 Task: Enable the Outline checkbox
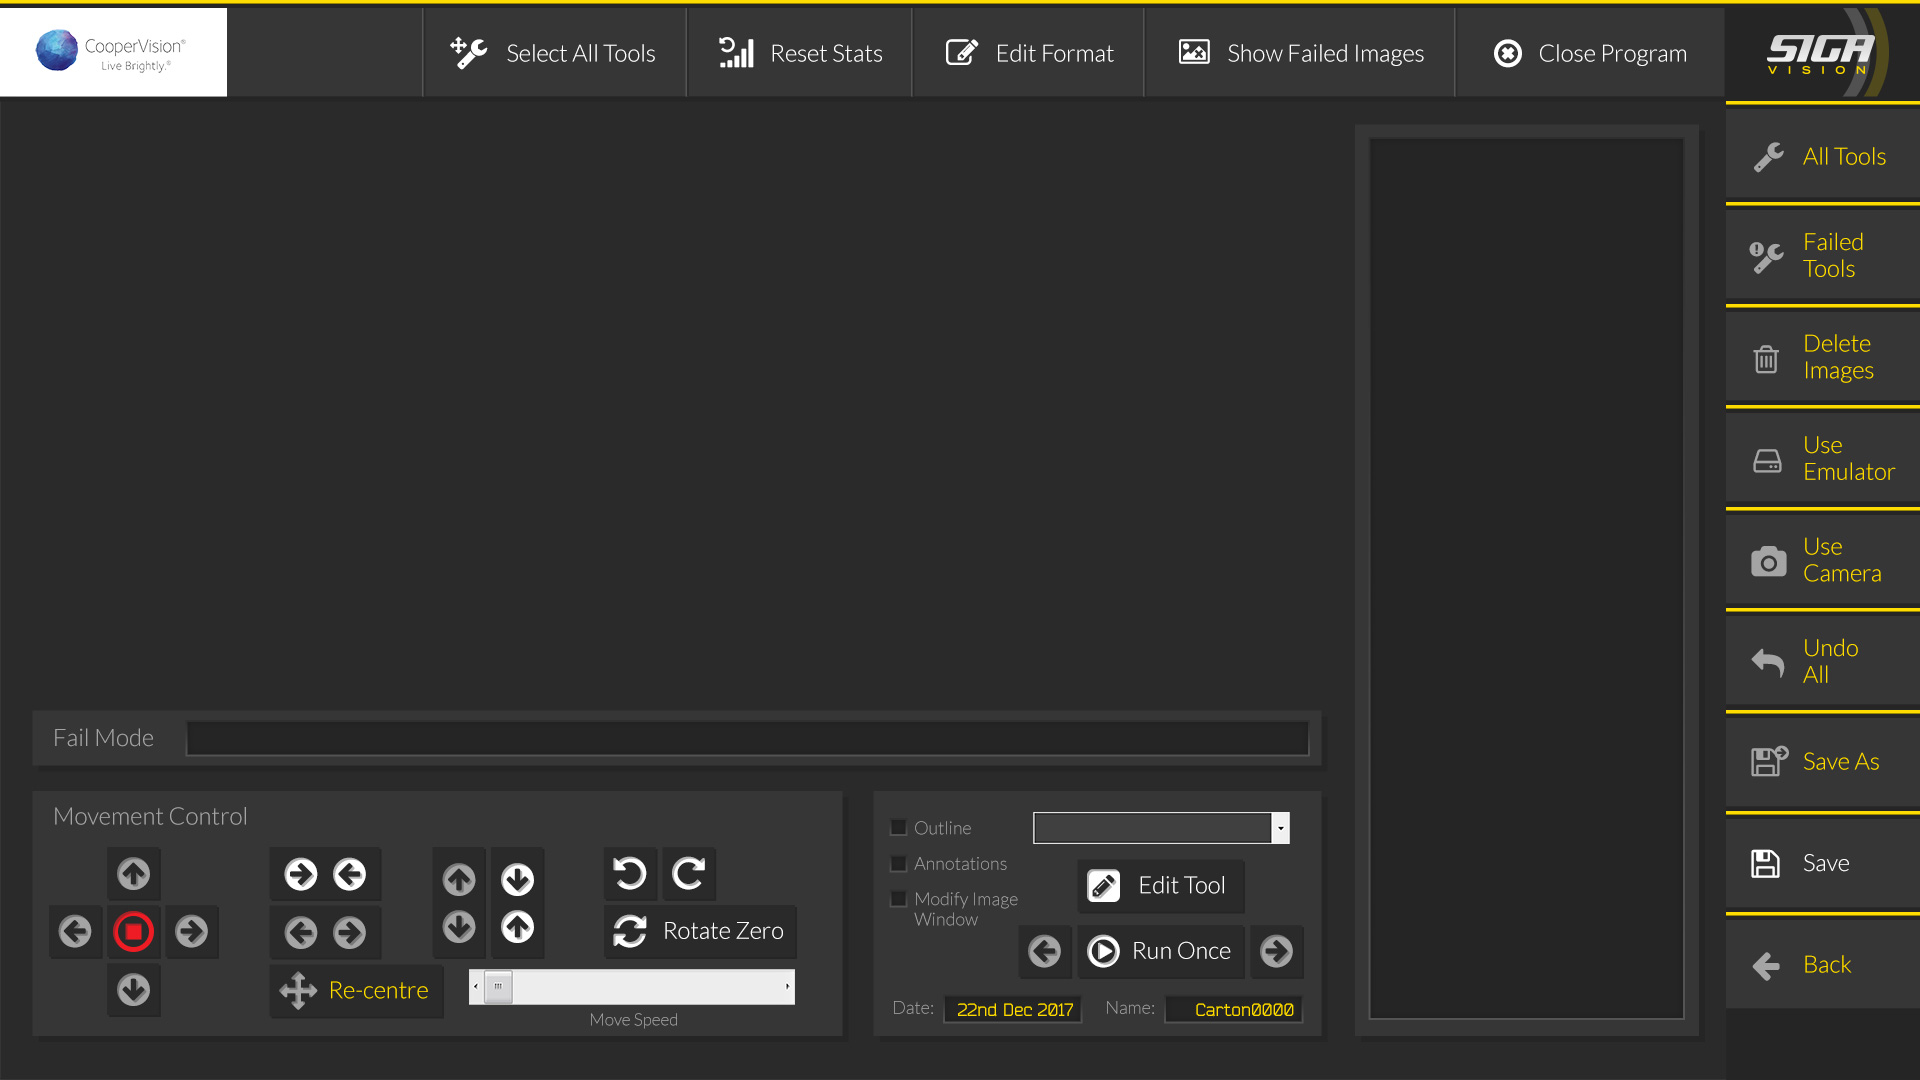point(898,828)
